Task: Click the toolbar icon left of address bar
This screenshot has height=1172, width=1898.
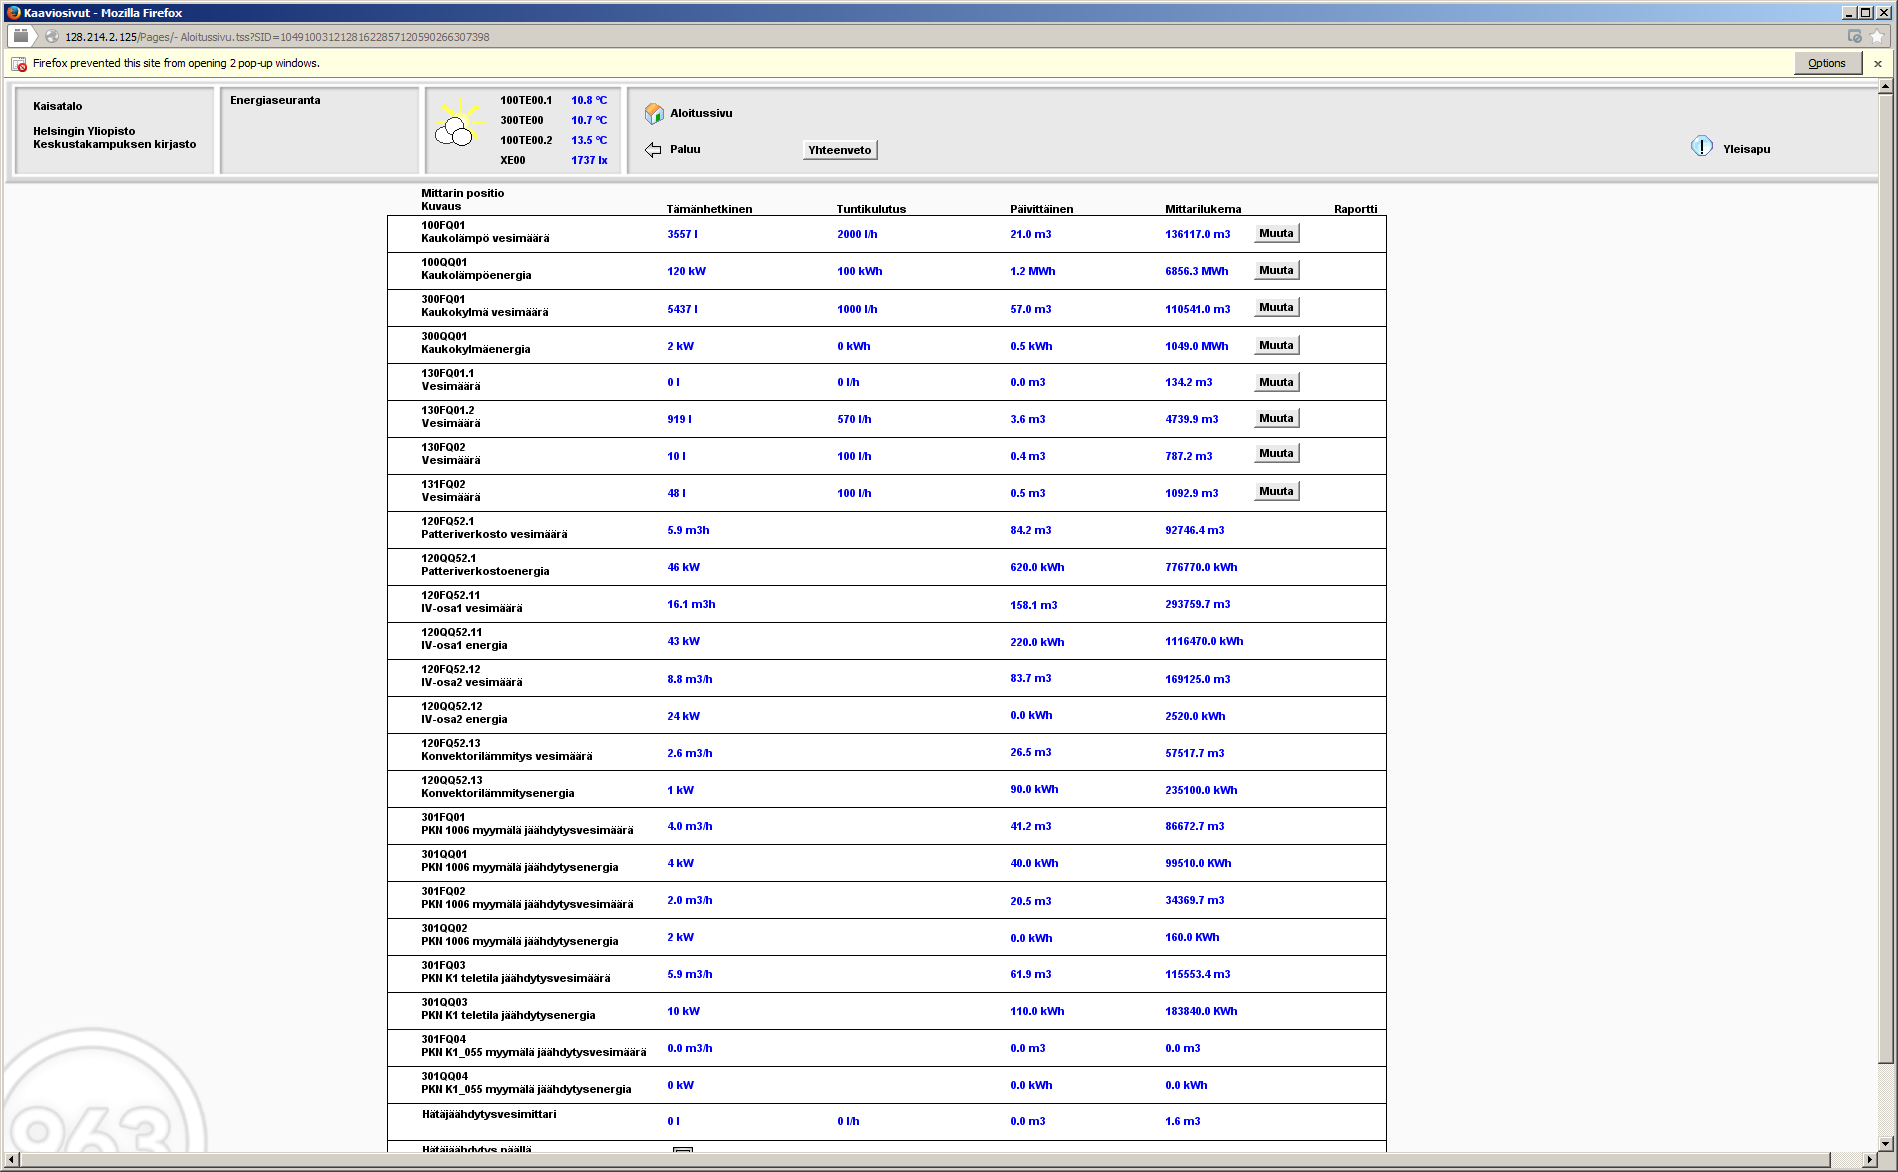Action: tap(20, 36)
